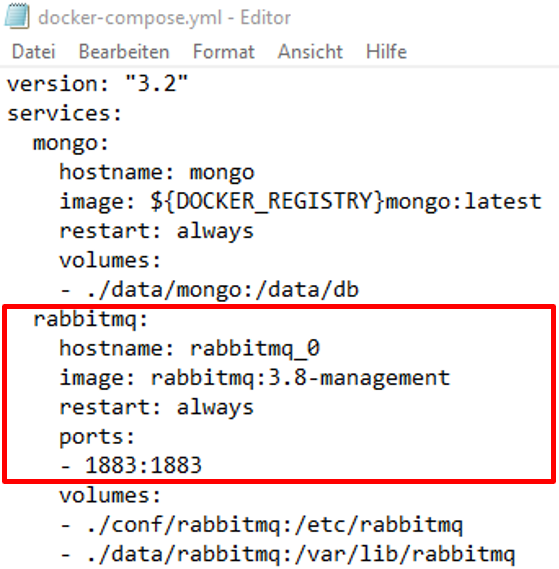Screen dimensions: 559x569
Task: Place cursor on services: line
Action: tap(64, 113)
